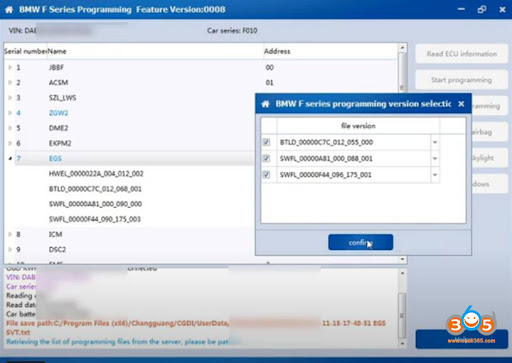512x363 pixels.
Task: Click log panel scrollbar down arrow
Action: tap(402, 343)
